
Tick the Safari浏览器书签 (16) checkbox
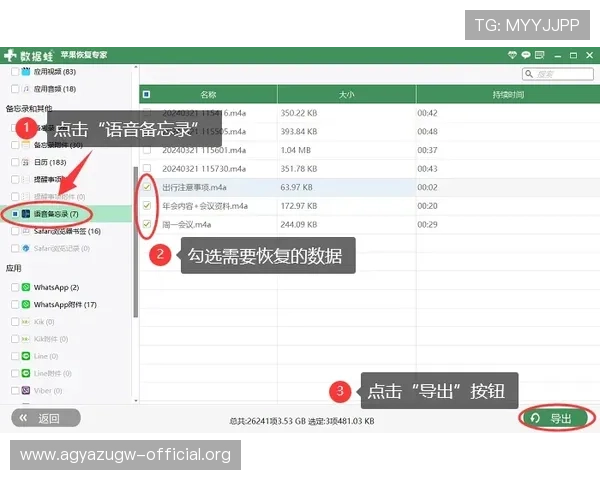click(x=15, y=231)
